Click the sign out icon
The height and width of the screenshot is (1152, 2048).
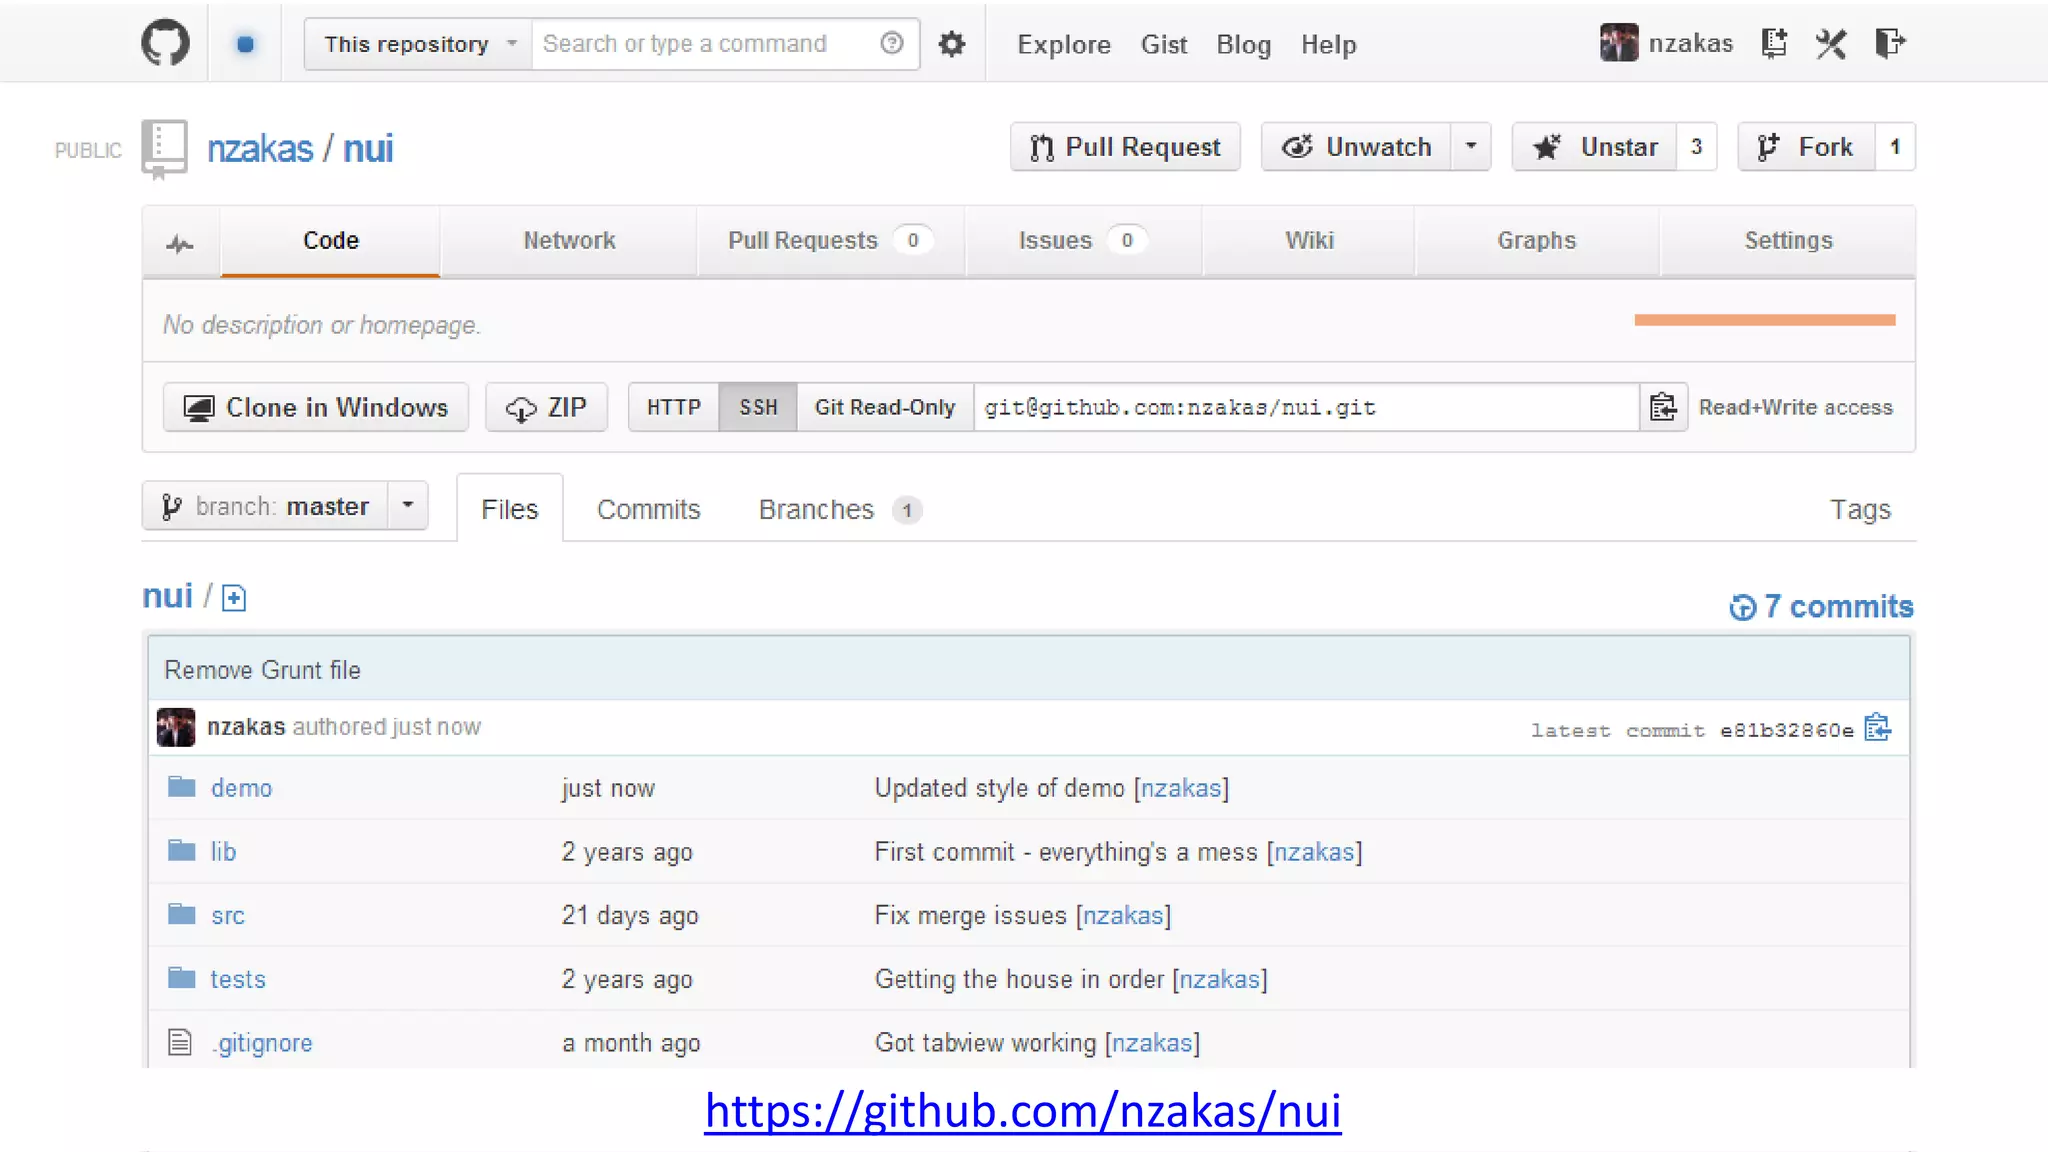pyautogui.click(x=1889, y=44)
